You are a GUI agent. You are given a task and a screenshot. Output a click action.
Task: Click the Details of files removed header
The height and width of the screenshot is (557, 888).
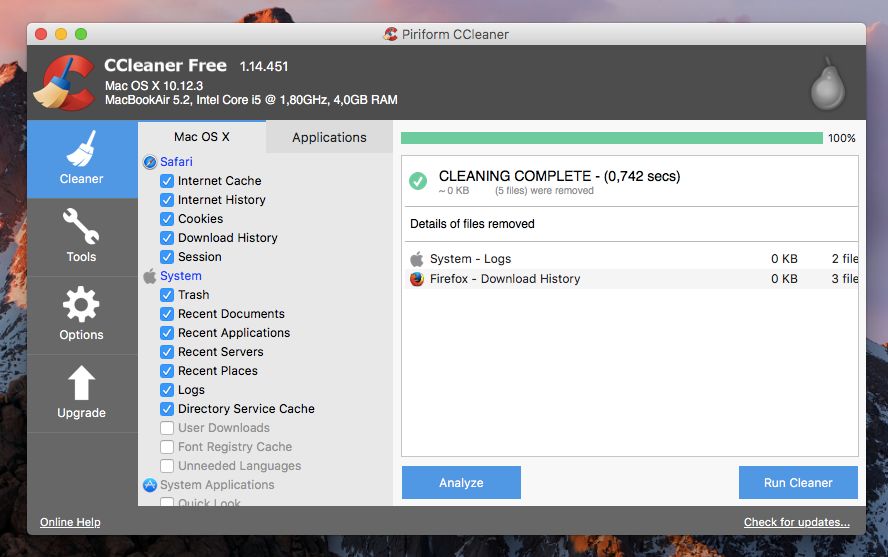pyautogui.click(x=472, y=224)
